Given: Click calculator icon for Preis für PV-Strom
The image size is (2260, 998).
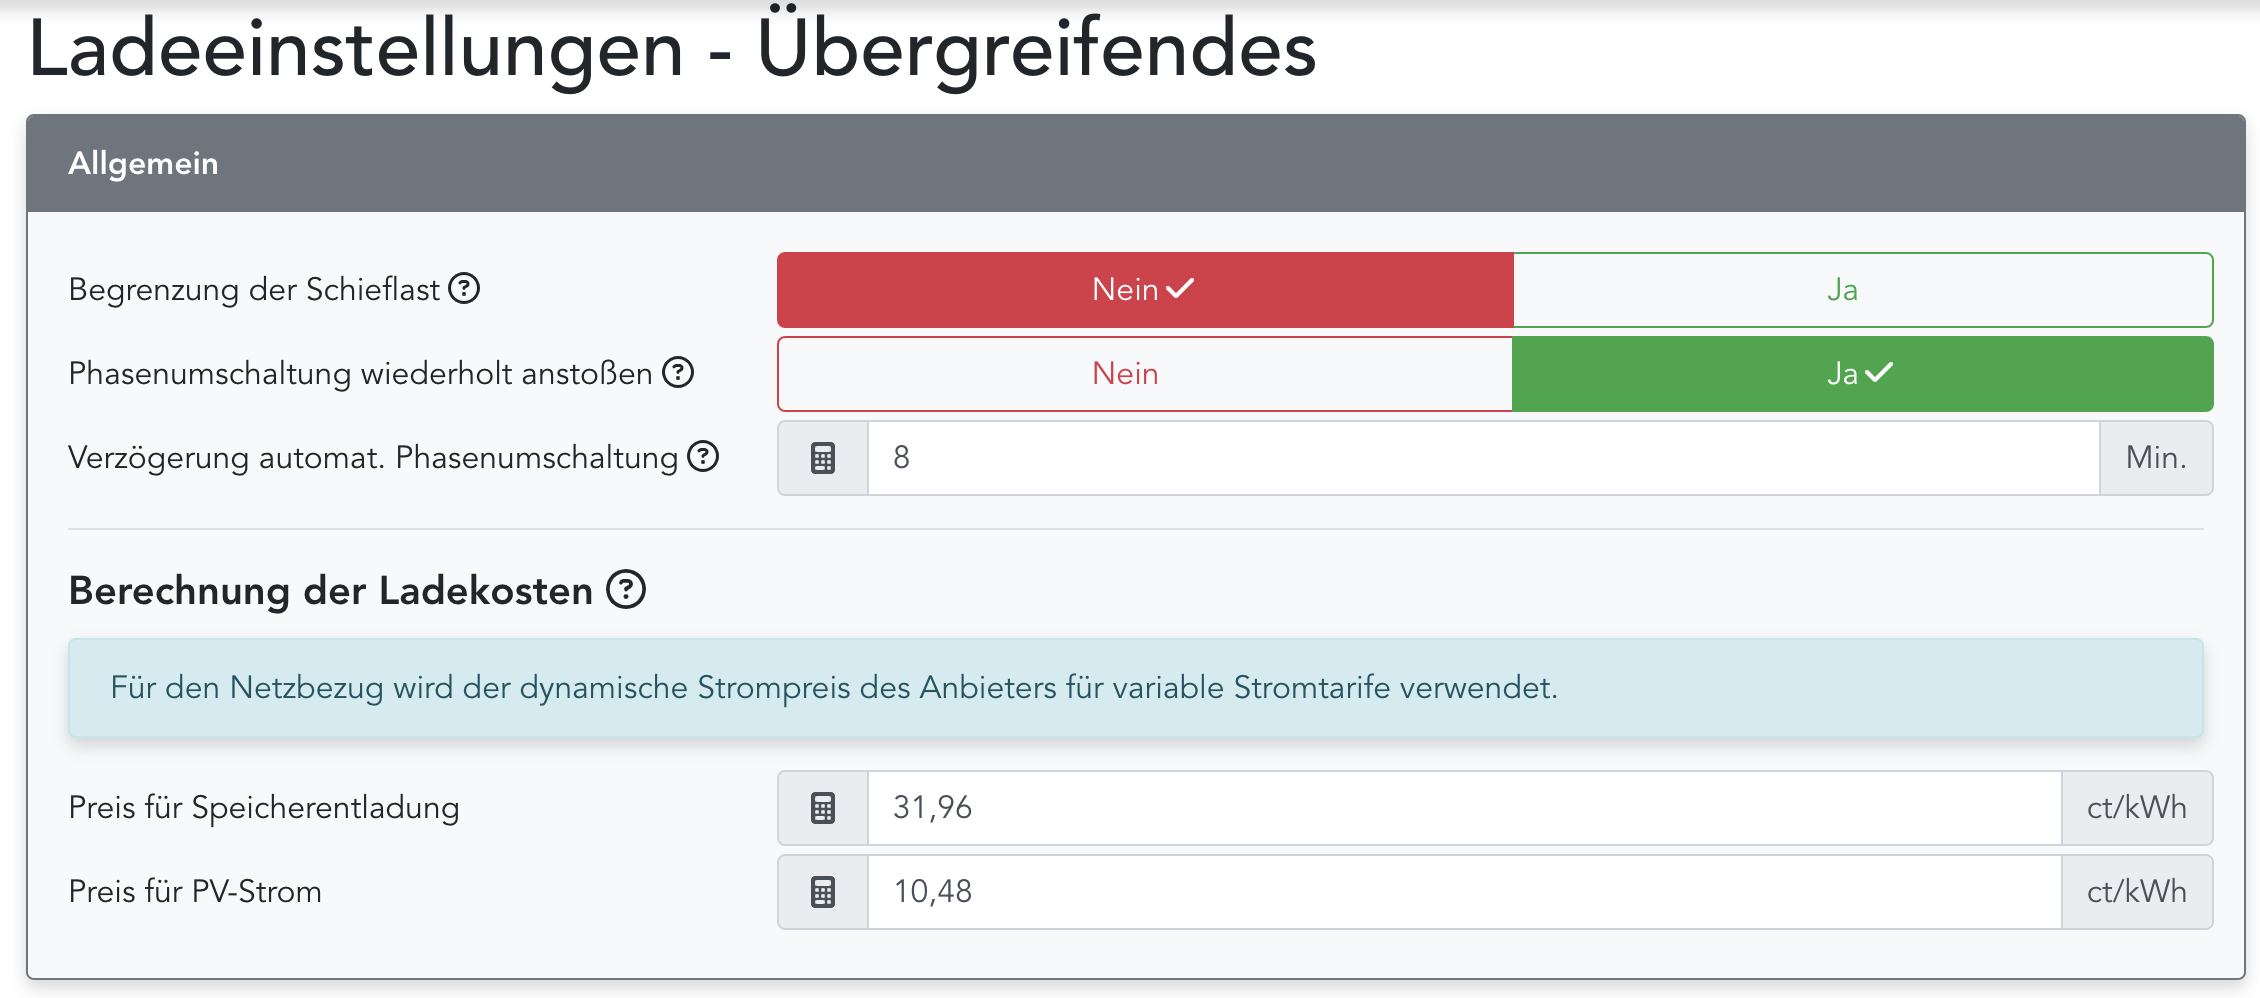Looking at the screenshot, I should coord(823,892).
